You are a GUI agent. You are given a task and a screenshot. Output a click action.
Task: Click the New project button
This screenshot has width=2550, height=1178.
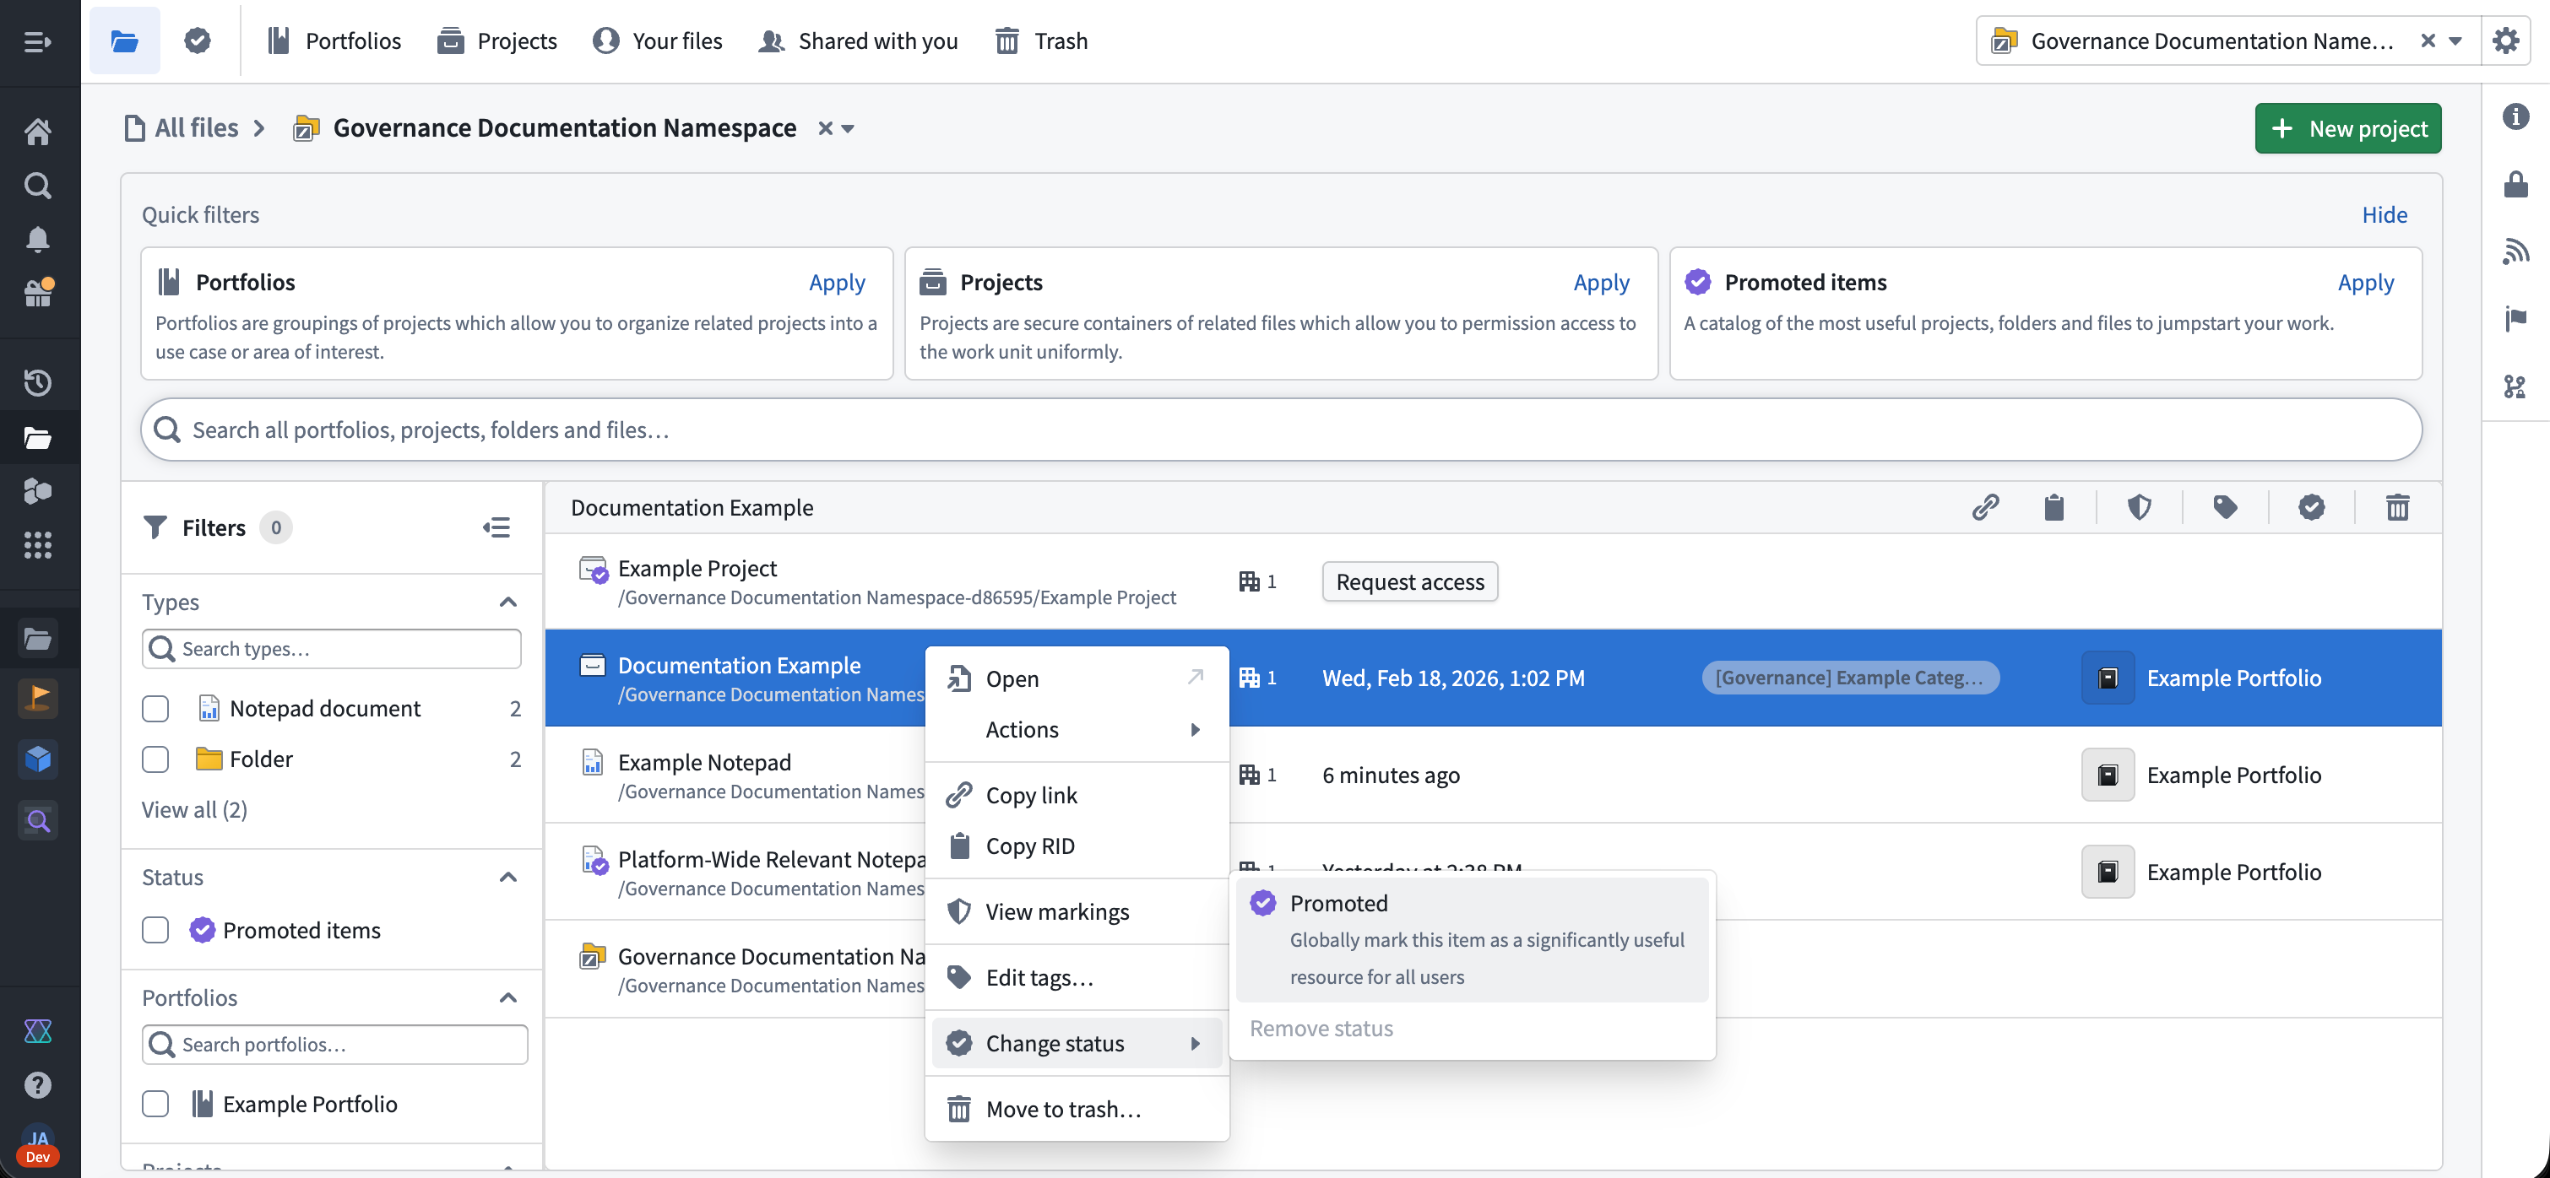point(2347,127)
